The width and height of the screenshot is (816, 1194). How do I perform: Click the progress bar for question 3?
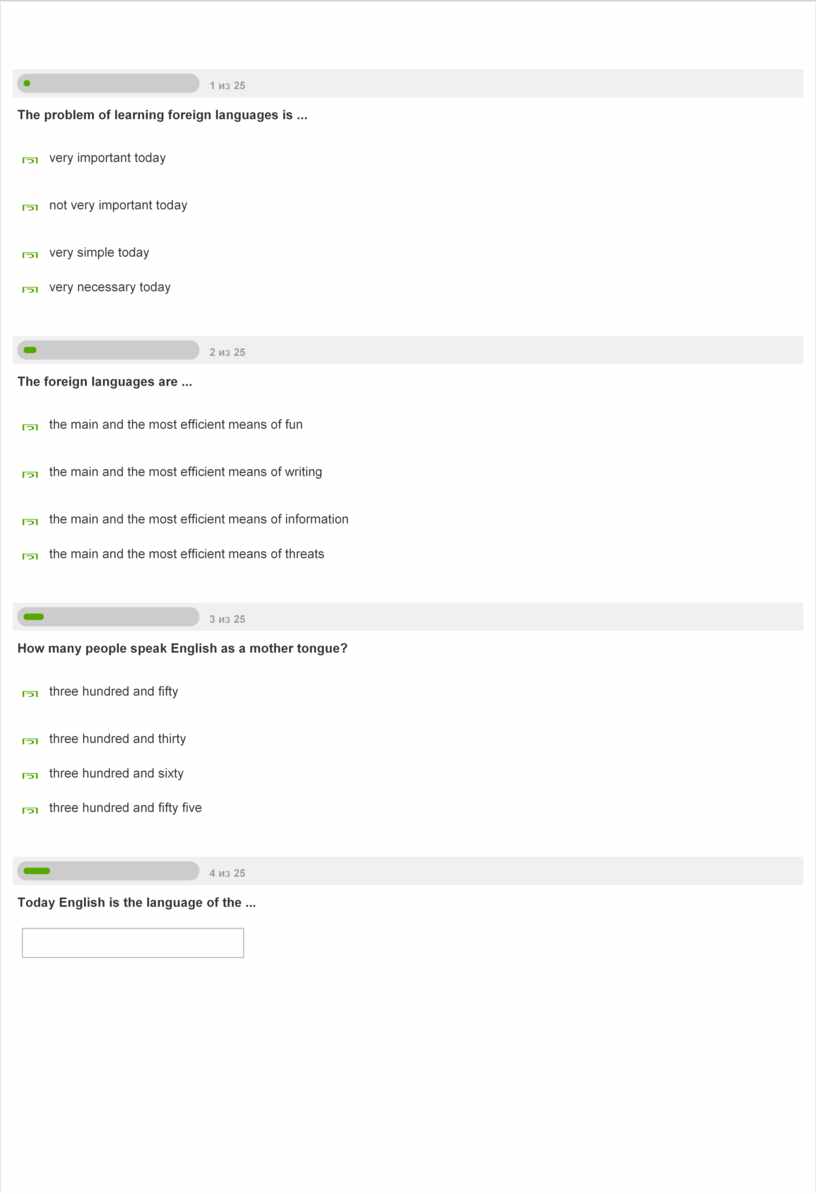tap(108, 617)
